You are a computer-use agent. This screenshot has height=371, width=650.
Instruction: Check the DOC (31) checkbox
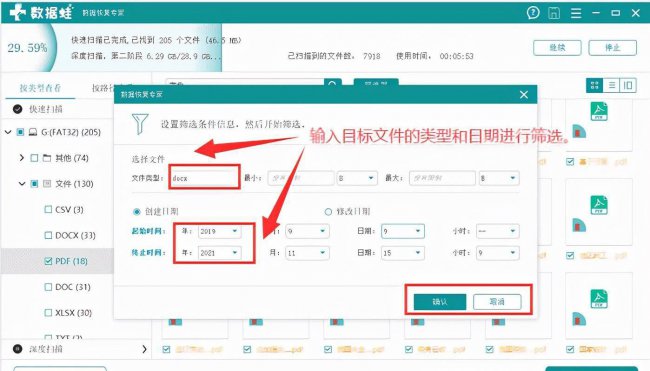pos(48,287)
